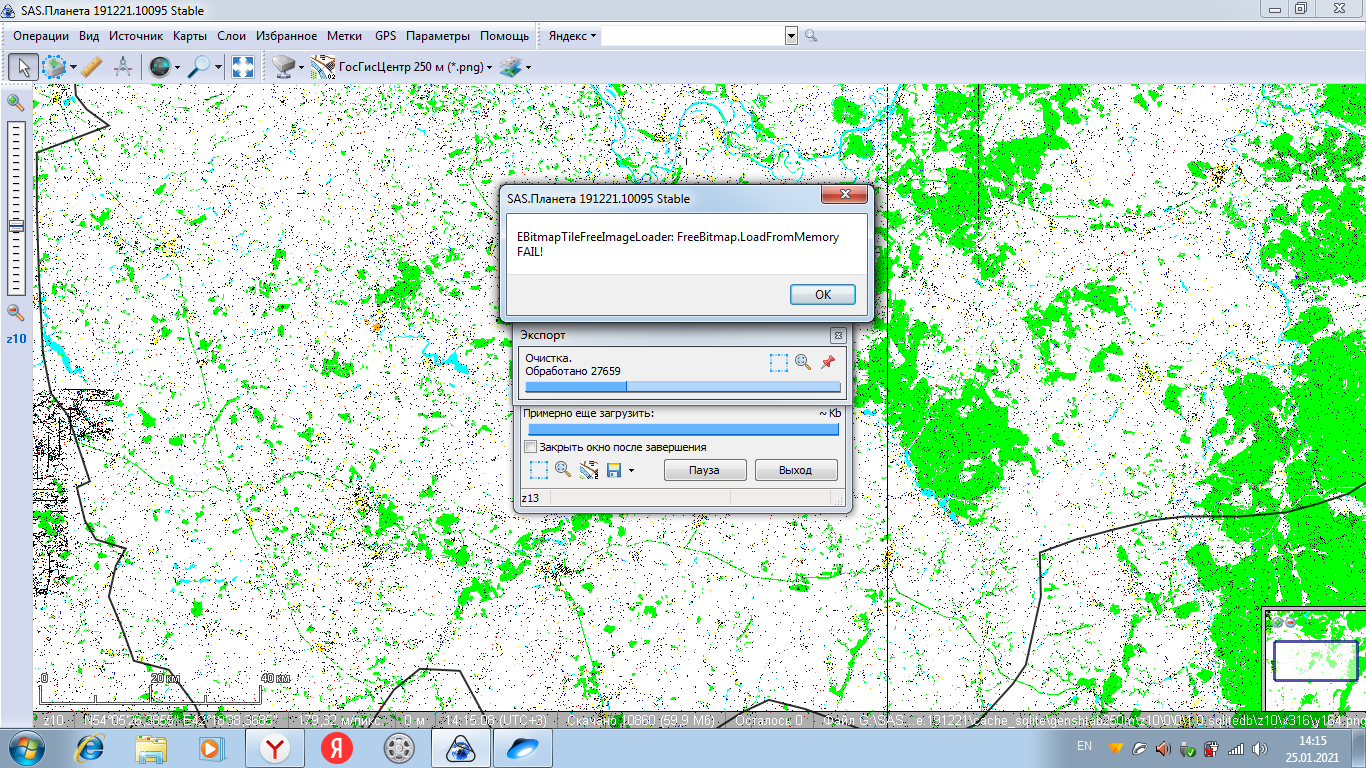
Task: Open the ГосГисЦентр 250 м map dropdown
Action: coord(410,67)
